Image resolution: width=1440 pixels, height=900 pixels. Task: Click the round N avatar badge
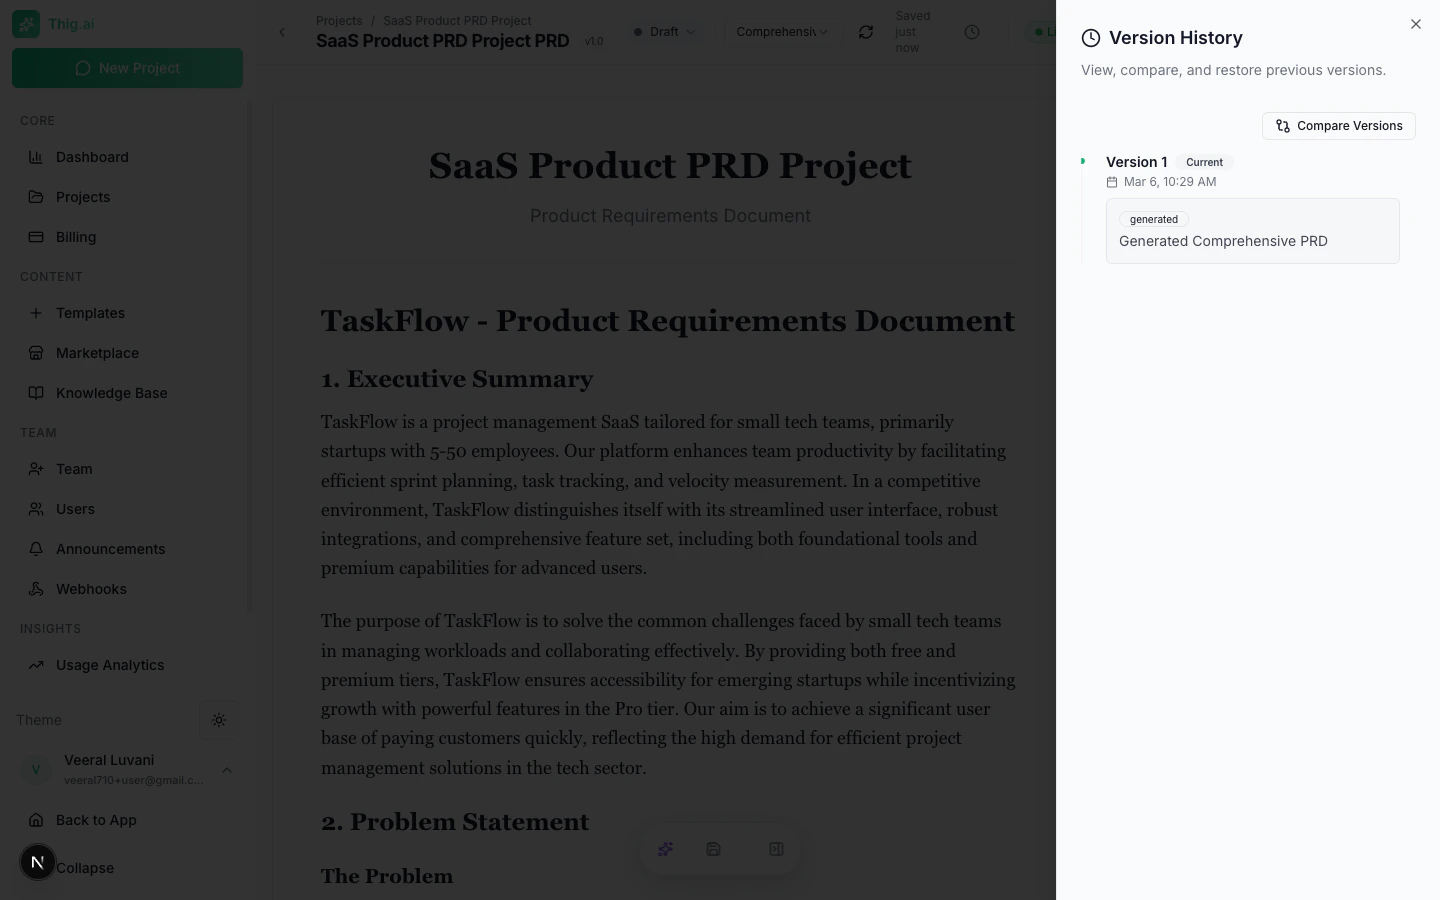tap(38, 861)
